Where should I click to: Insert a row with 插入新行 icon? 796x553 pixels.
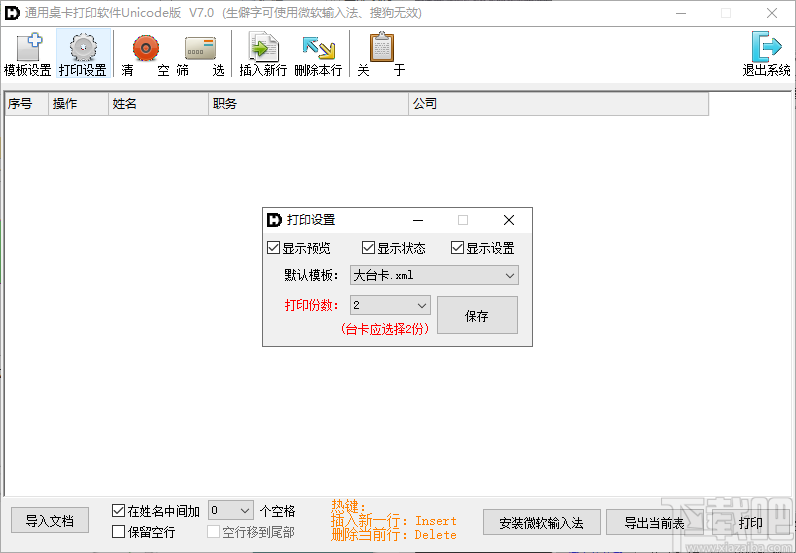click(x=263, y=54)
